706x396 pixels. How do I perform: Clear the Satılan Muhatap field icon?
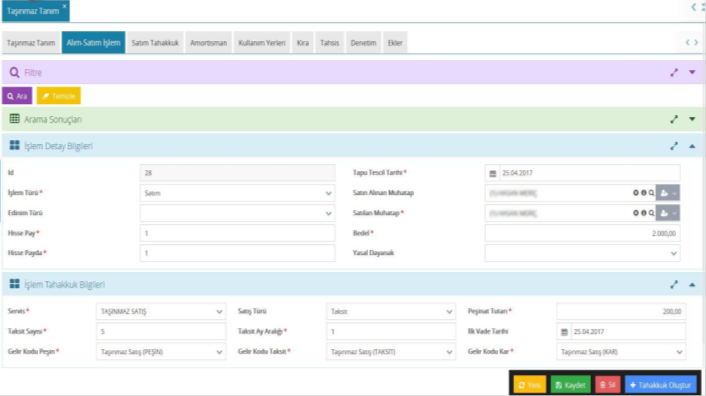coord(636,213)
